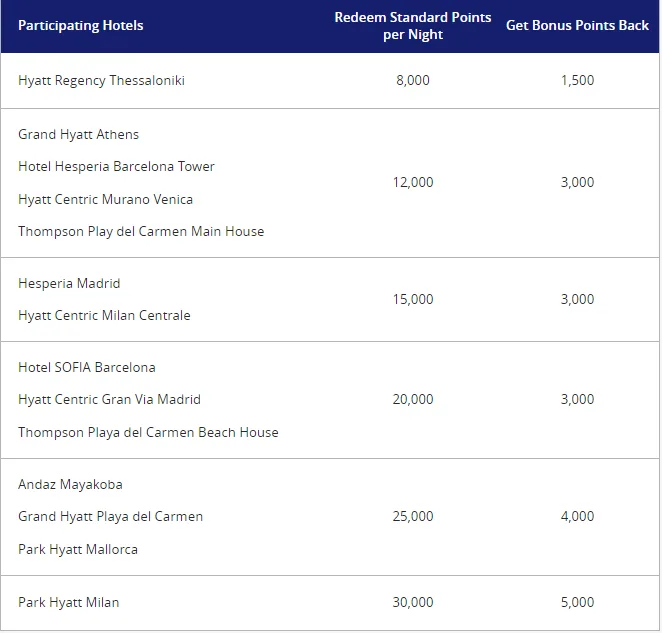Click the Participating Hotels column header

pos(80,25)
